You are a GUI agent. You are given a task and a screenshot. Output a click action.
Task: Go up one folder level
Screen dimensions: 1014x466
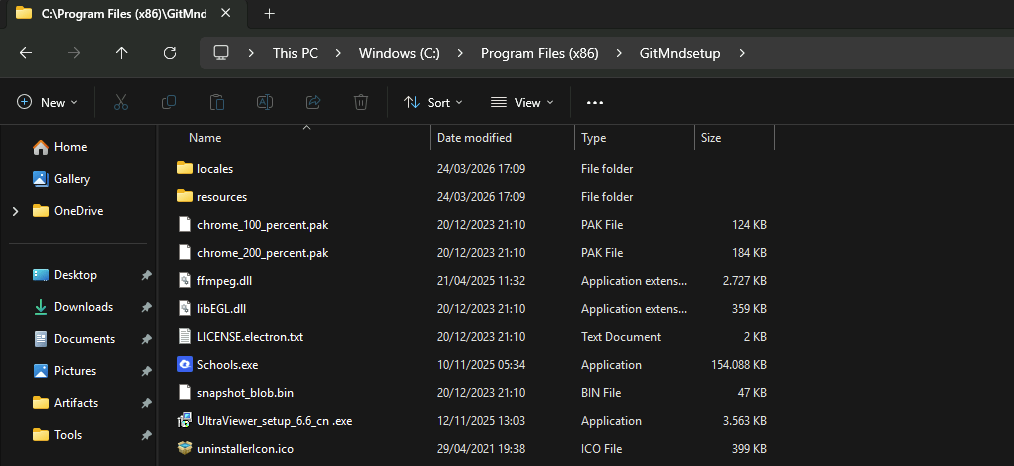tap(122, 53)
